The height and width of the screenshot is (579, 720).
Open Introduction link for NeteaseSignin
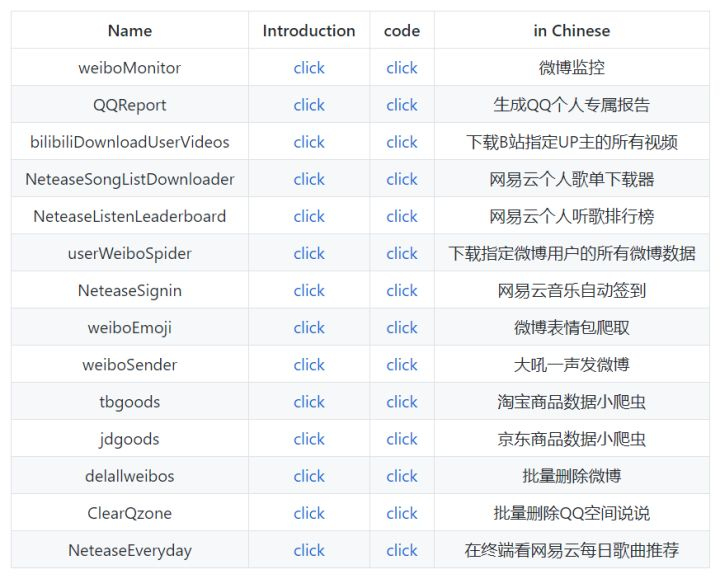309,291
